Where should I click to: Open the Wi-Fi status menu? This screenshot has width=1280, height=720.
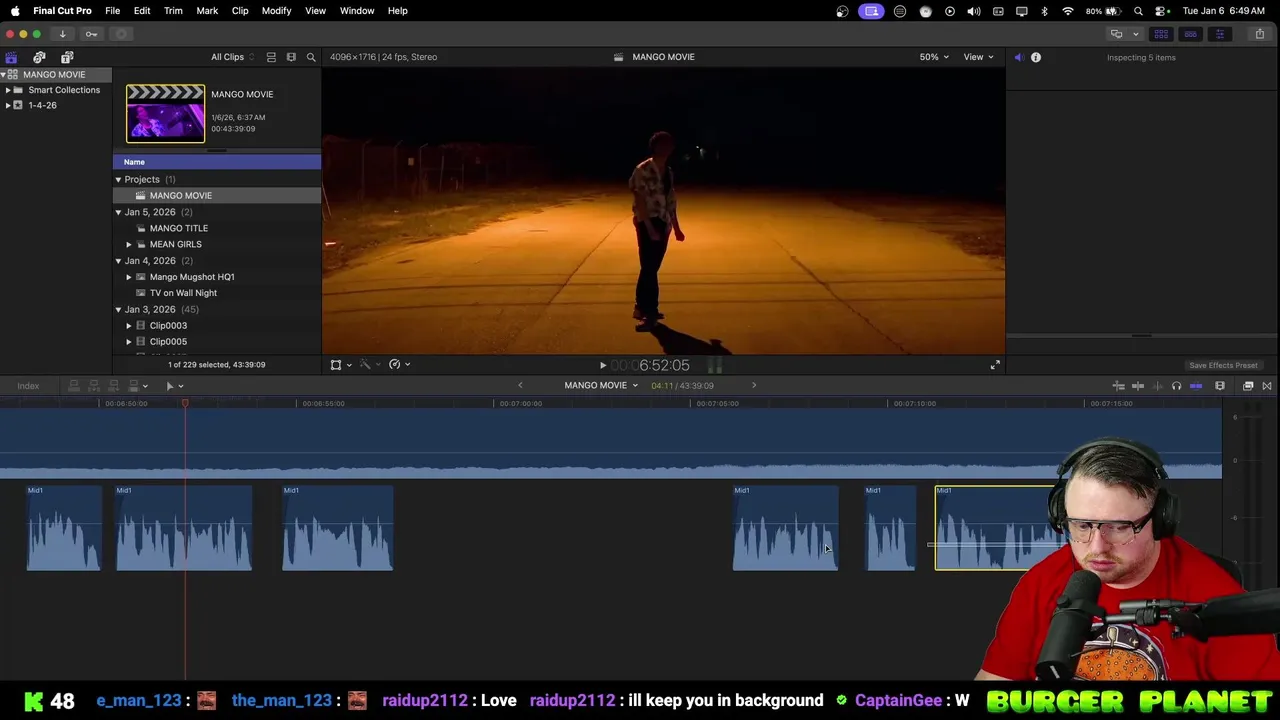tap(1068, 11)
